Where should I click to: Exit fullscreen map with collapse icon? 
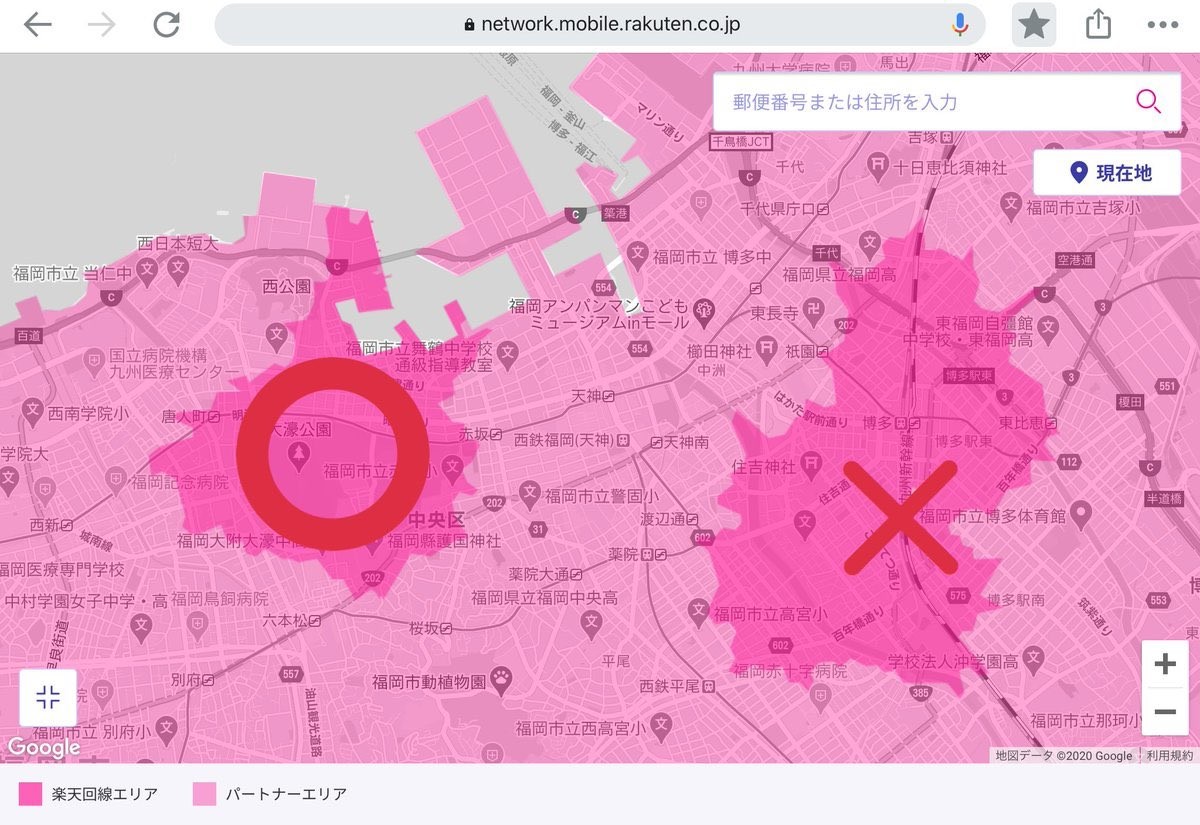tap(48, 697)
